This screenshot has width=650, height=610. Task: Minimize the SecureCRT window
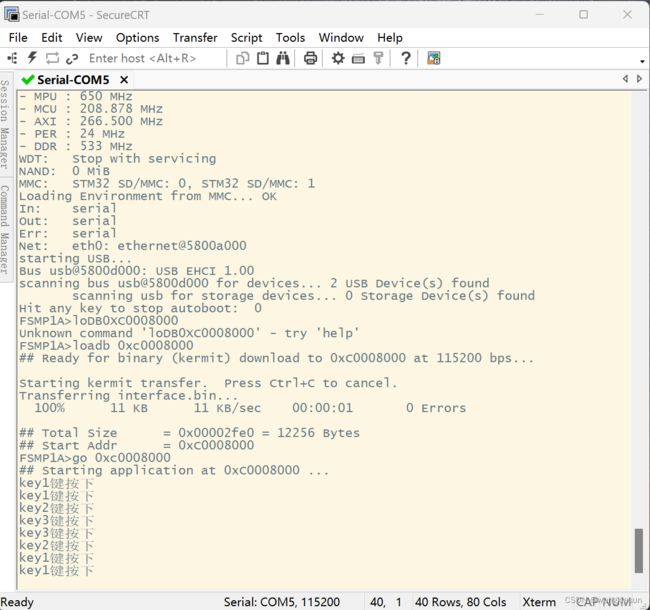click(540, 15)
